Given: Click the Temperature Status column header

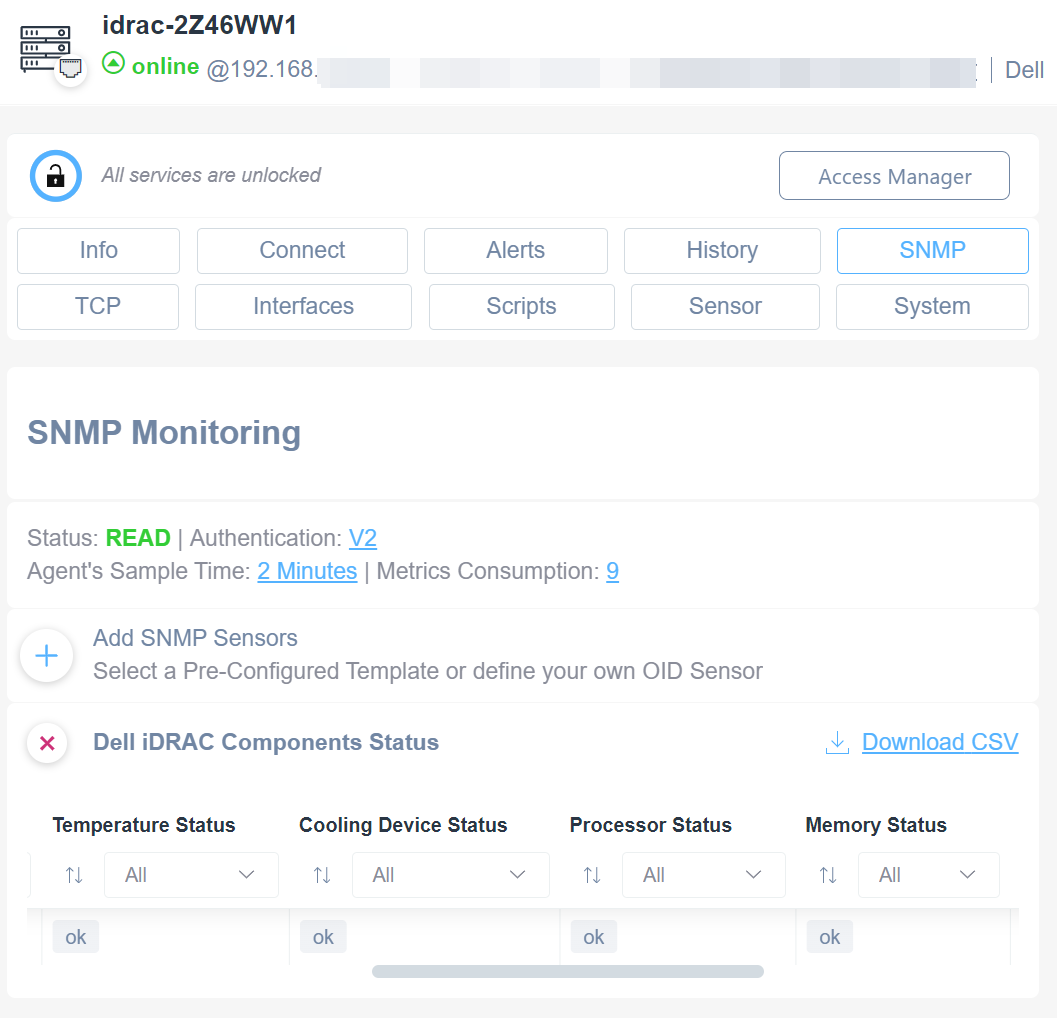Looking at the screenshot, I should 144,825.
